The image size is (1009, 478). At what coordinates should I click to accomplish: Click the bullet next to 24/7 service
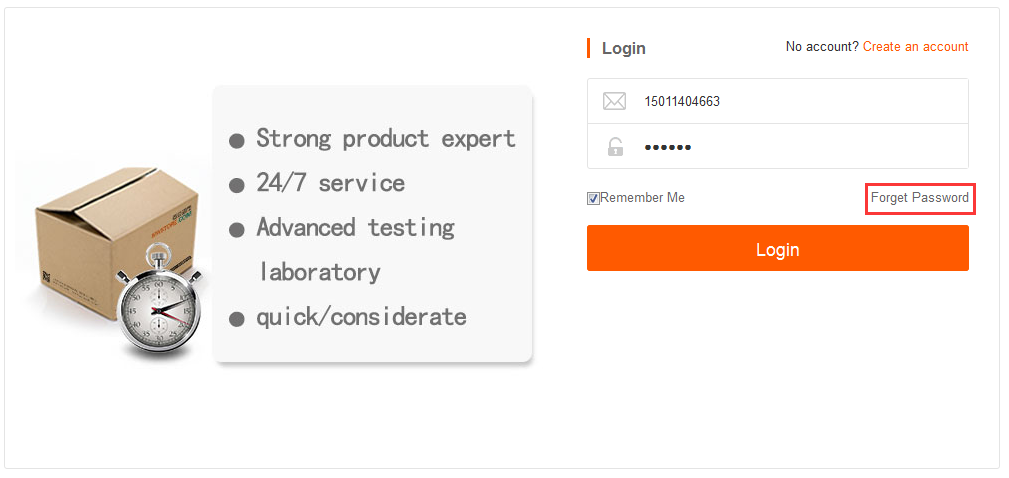pyautogui.click(x=237, y=185)
